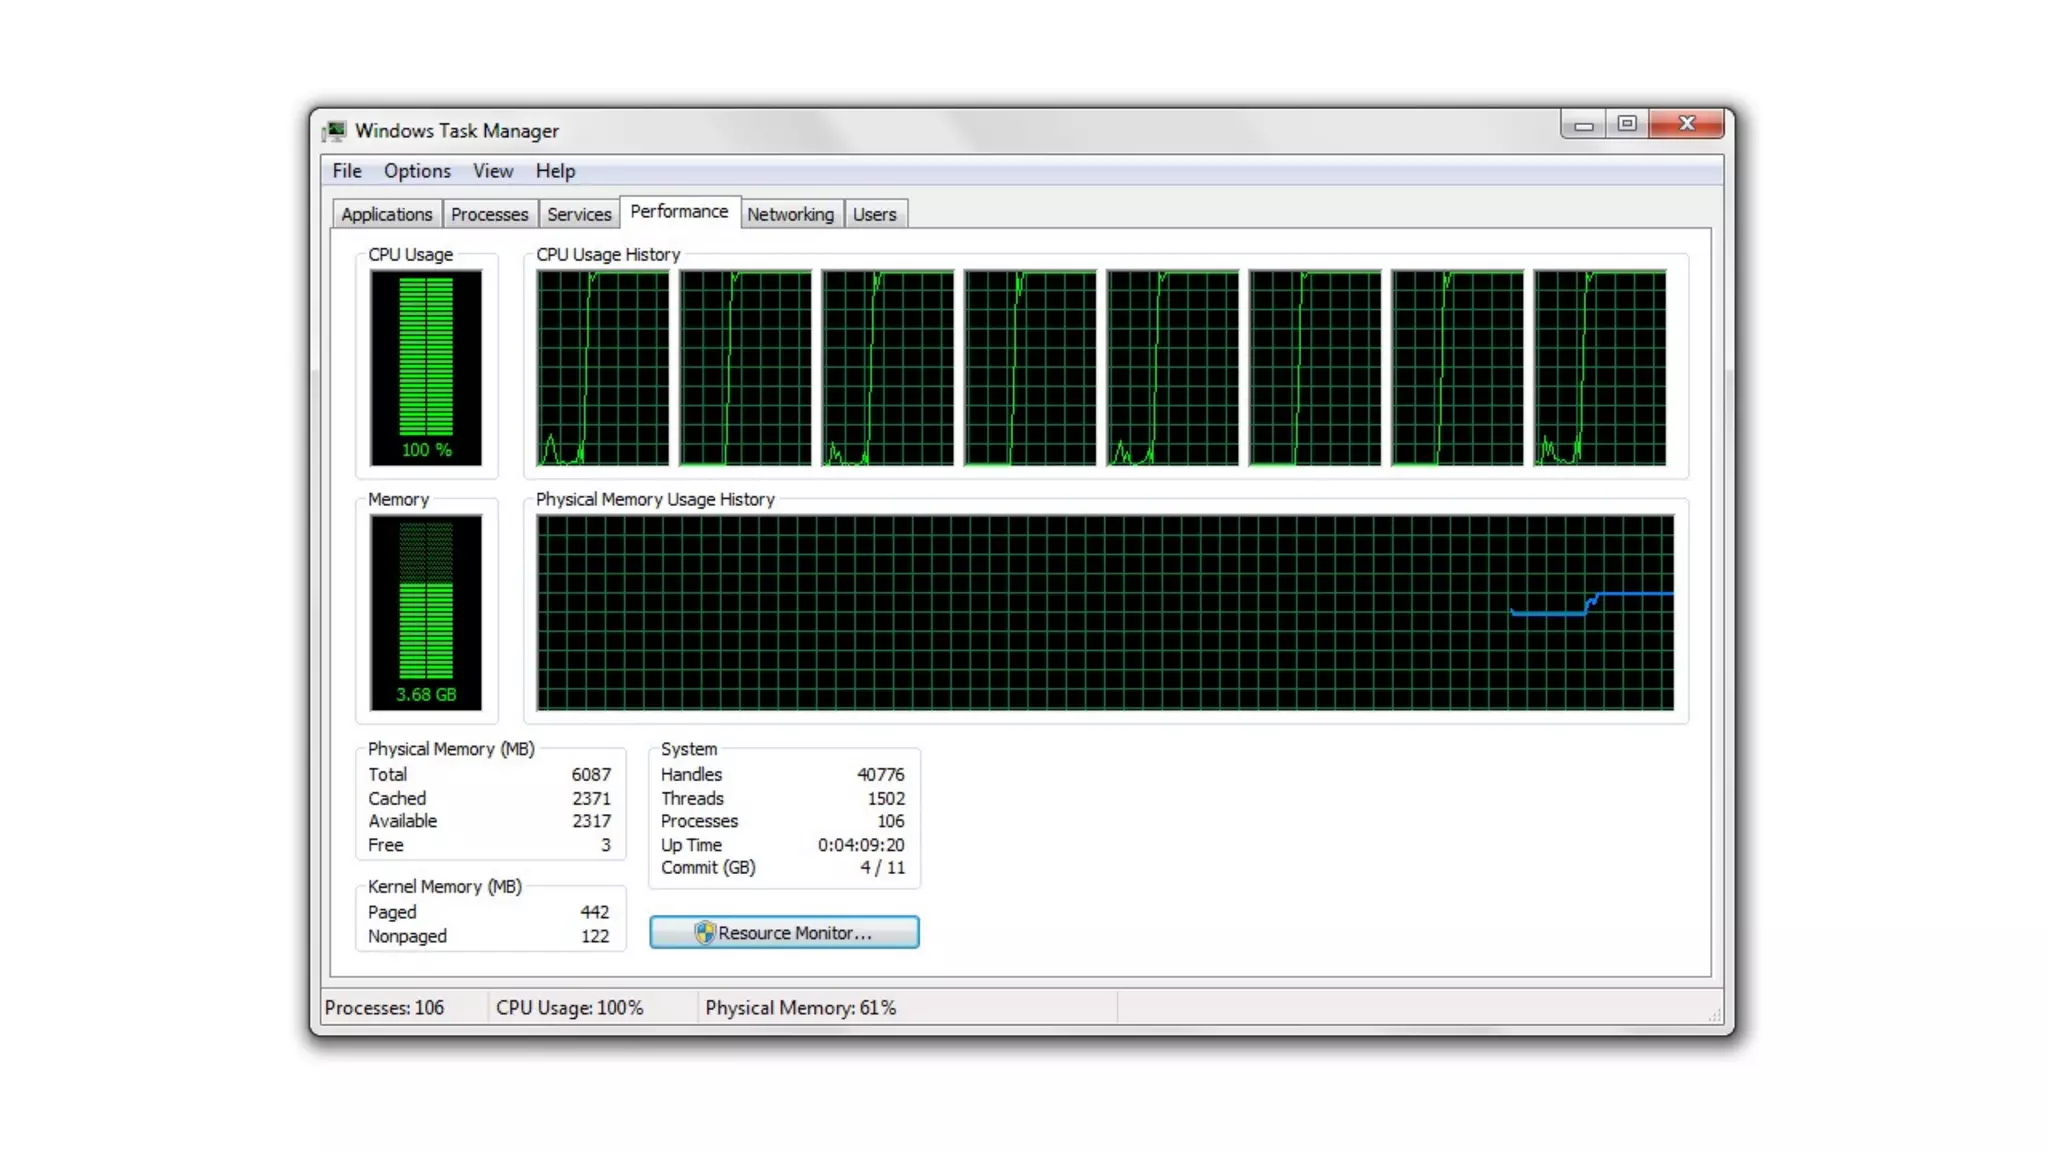Open the View menu
Viewport: 2048px width, 1152px height.
493,171
